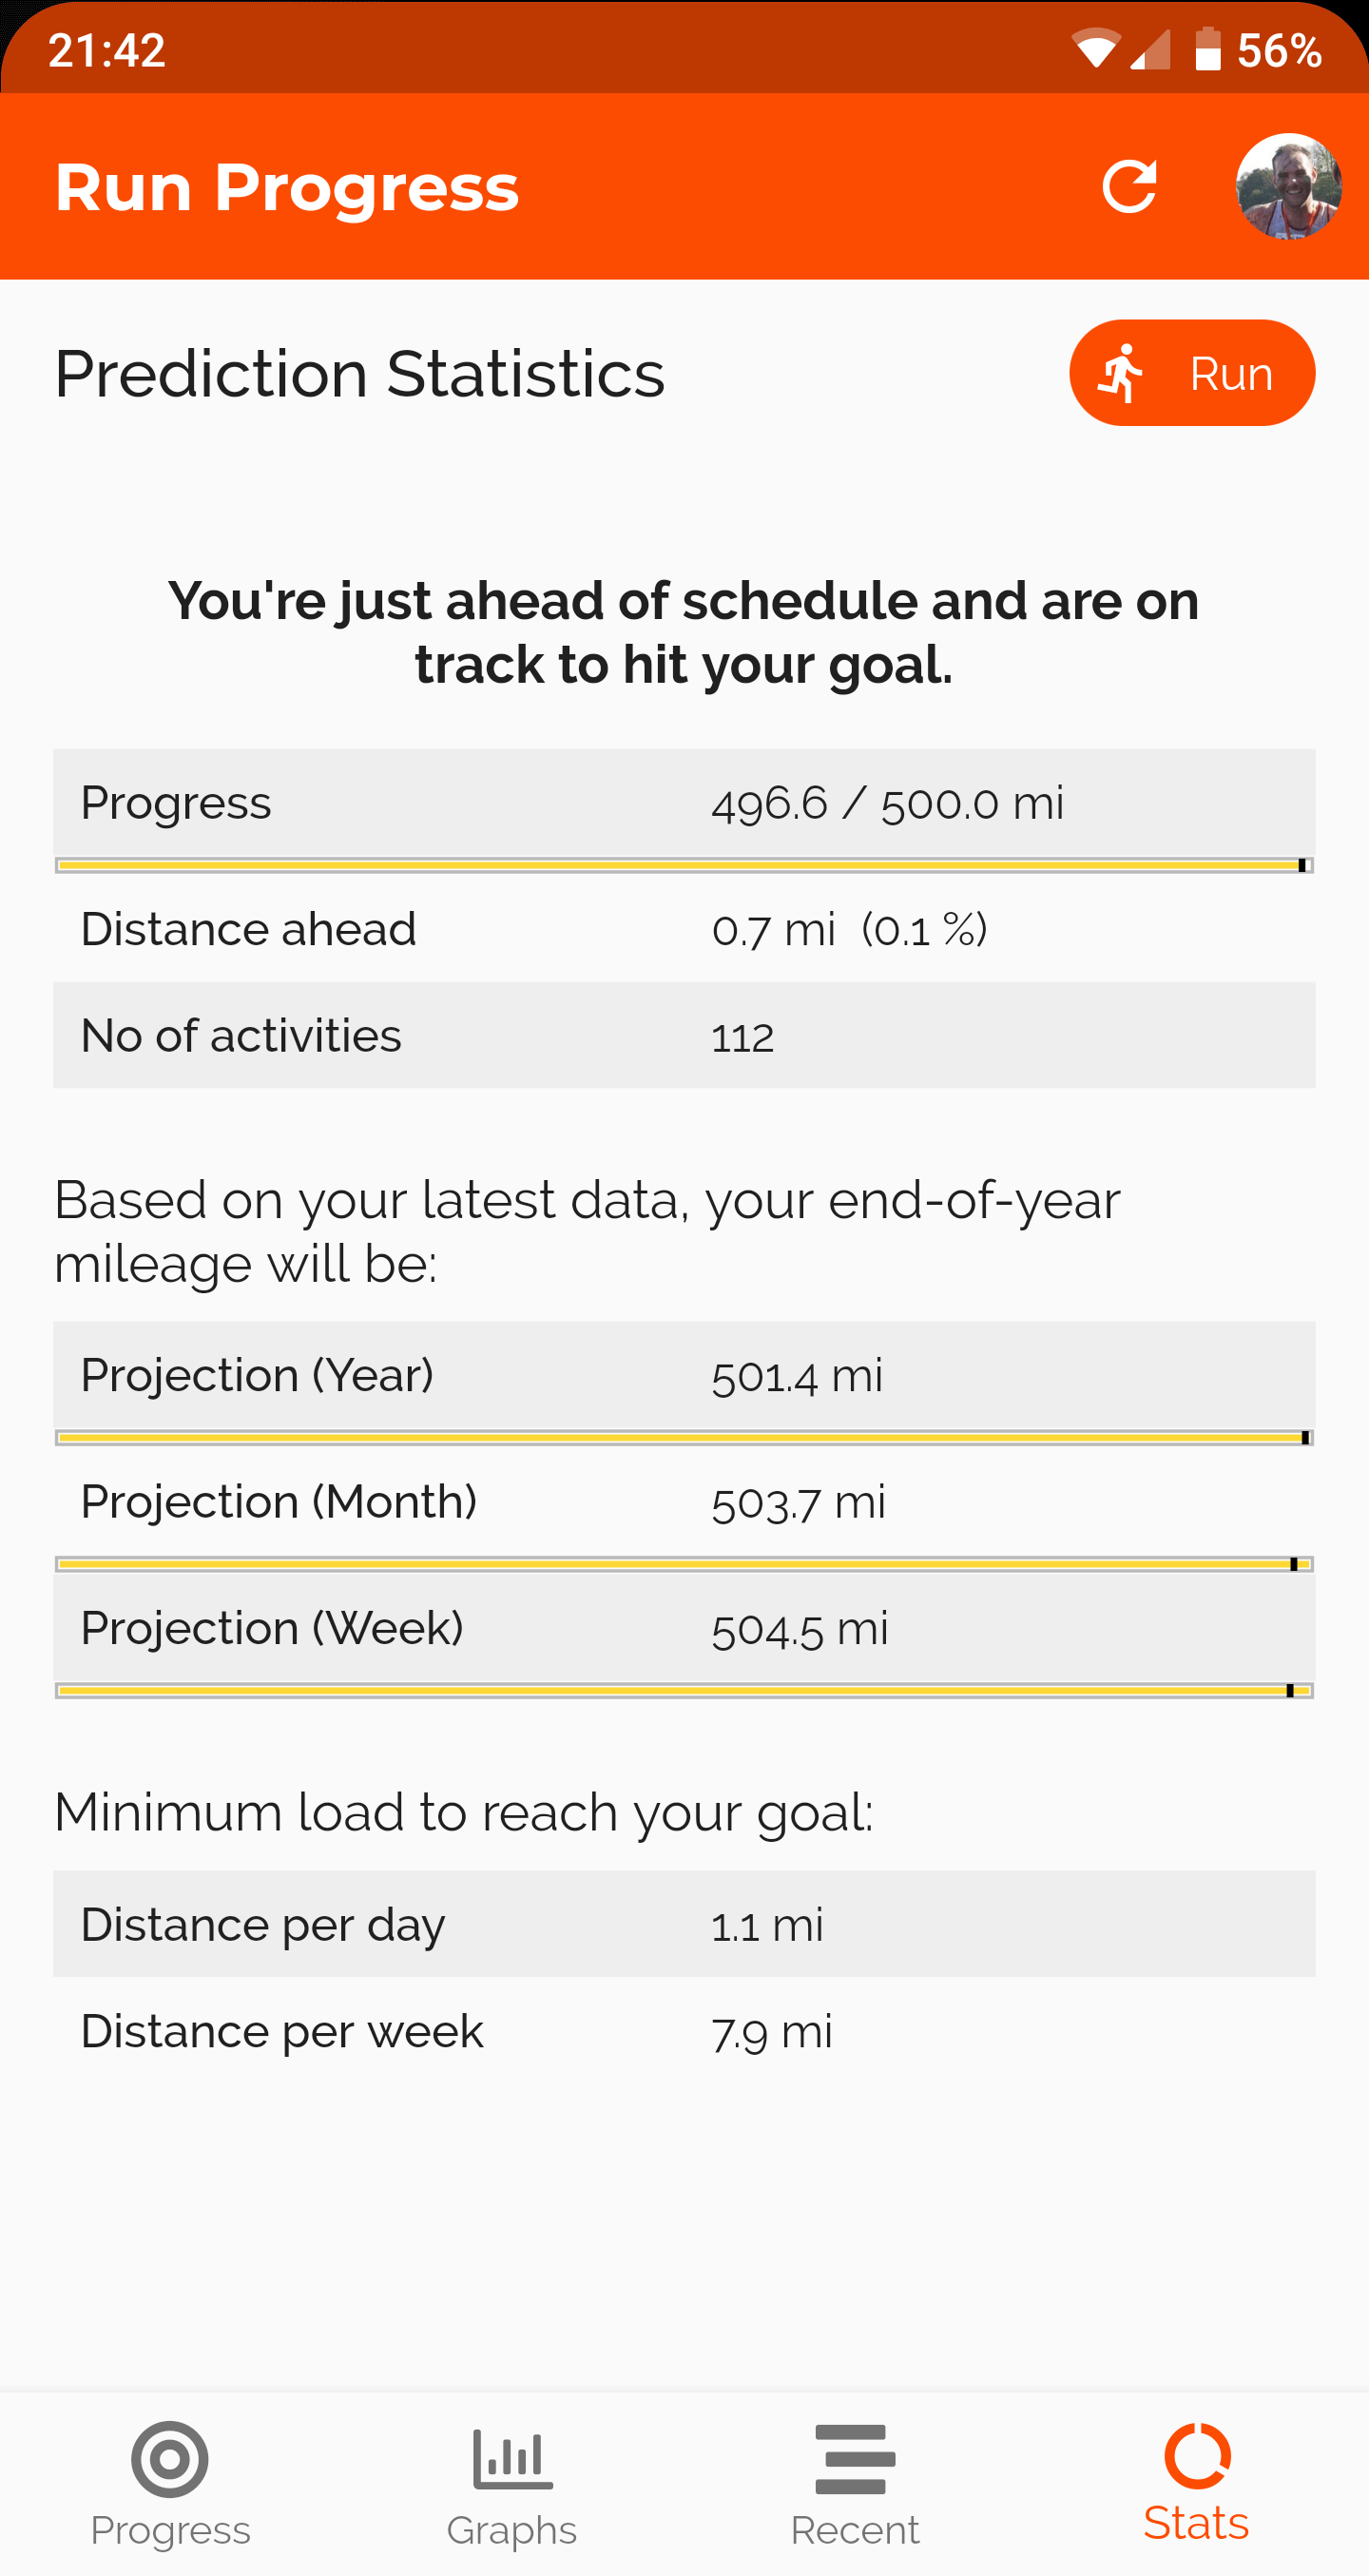The image size is (1369, 2576).
Task: Click the Projection (Week) progress bar
Action: [x=684, y=1690]
